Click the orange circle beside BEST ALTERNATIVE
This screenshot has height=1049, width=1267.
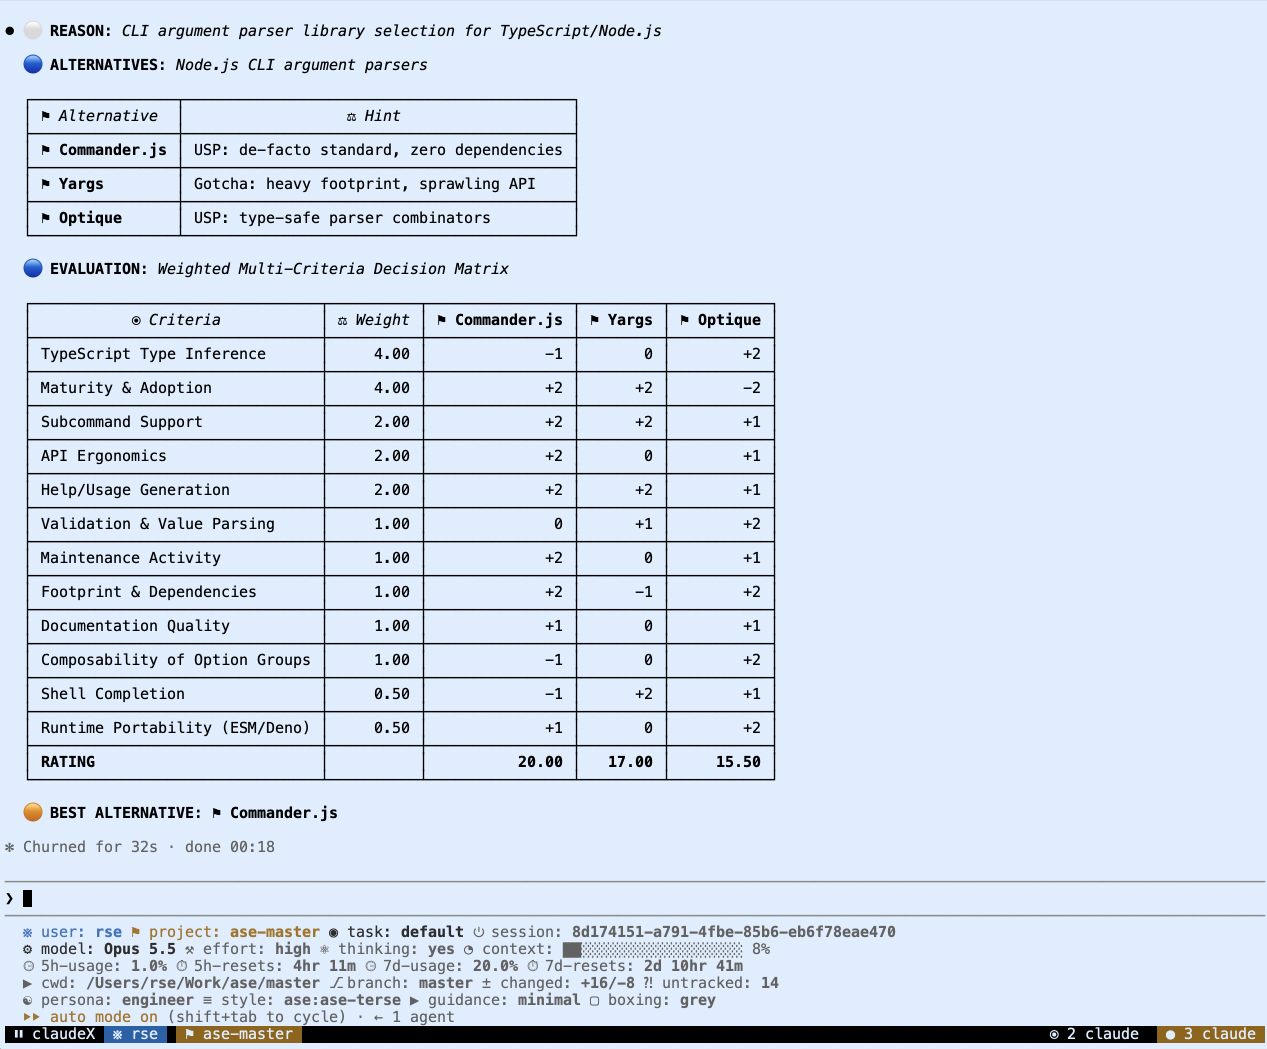coord(33,812)
